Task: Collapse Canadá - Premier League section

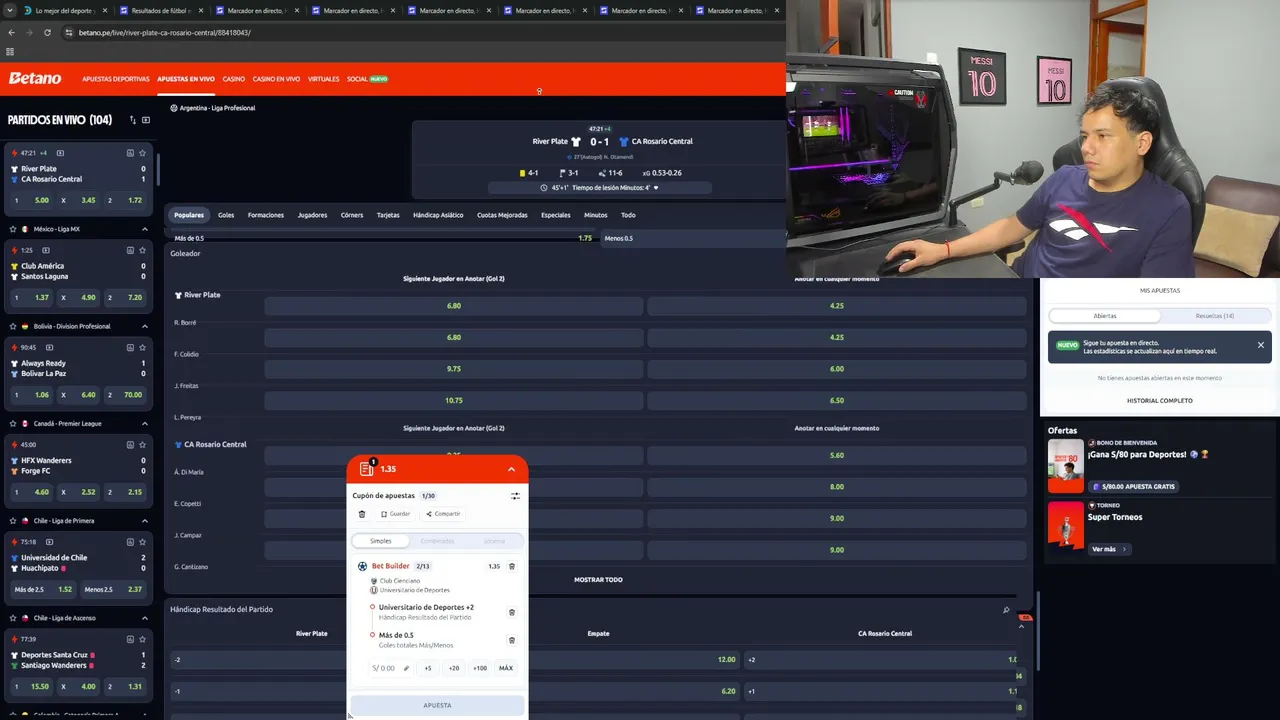Action: point(145,423)
